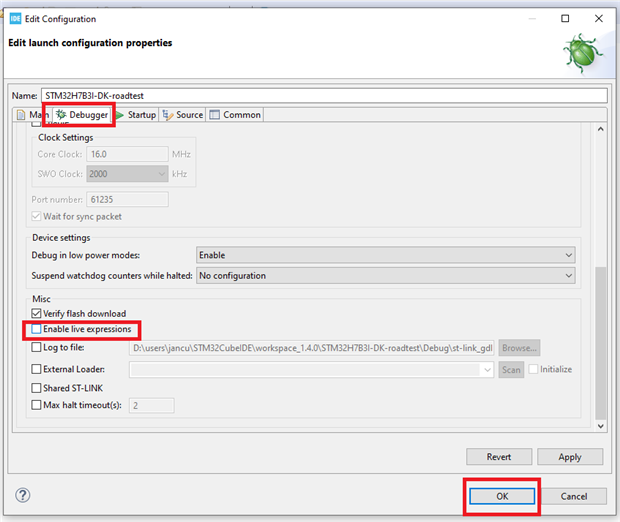
Task: Enable live expressions checkbox
Action: pos(36,329)
